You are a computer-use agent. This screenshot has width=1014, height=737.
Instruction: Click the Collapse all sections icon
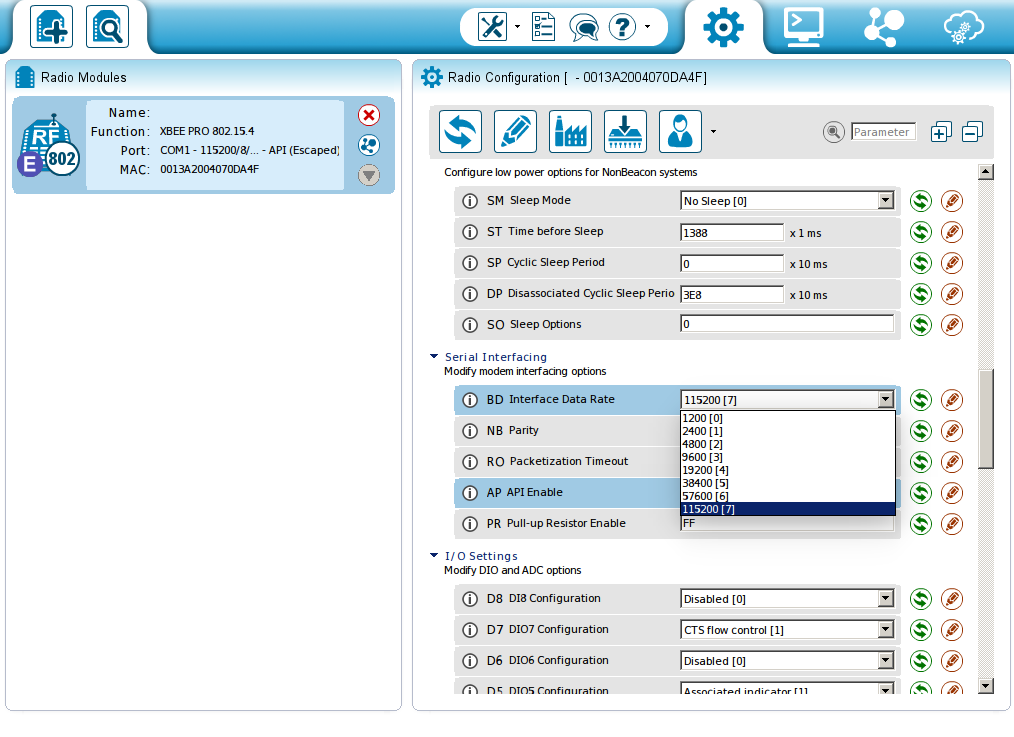coord(973,132)
